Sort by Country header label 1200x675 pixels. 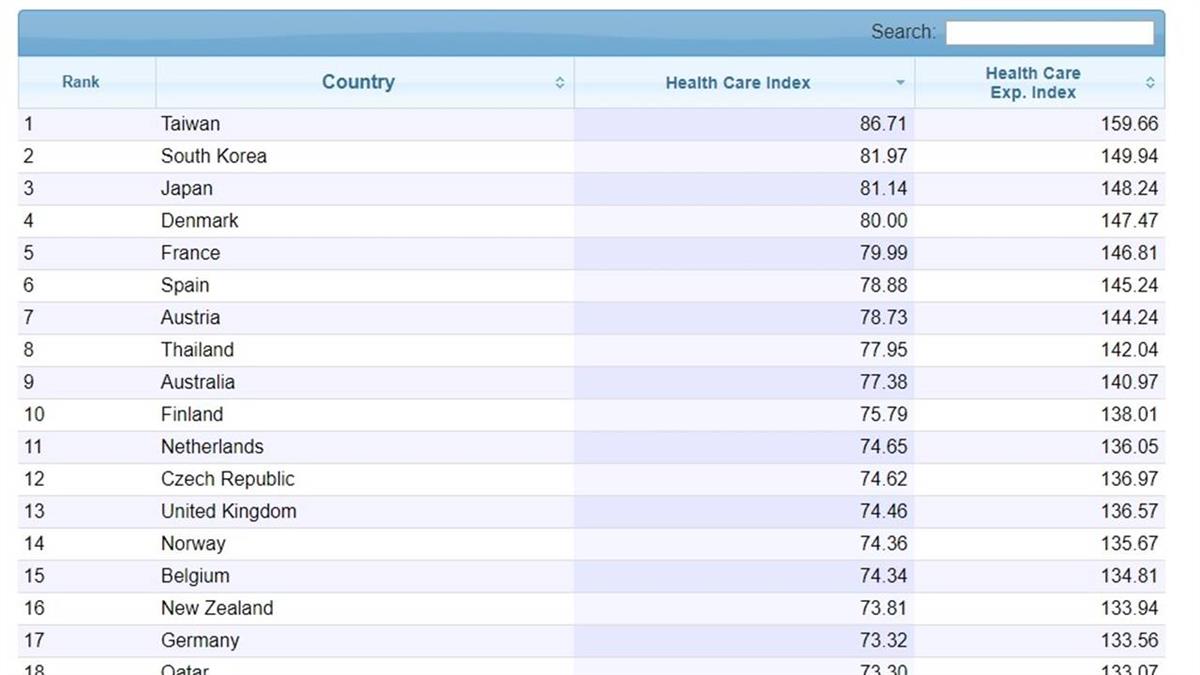click(358, 82)
